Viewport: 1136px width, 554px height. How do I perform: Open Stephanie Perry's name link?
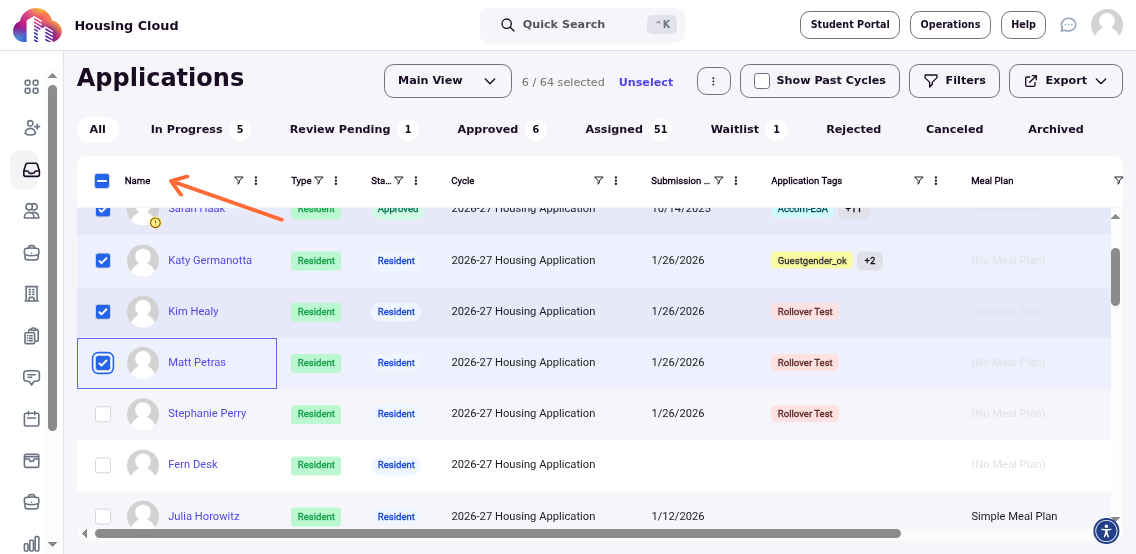(207, 414)
